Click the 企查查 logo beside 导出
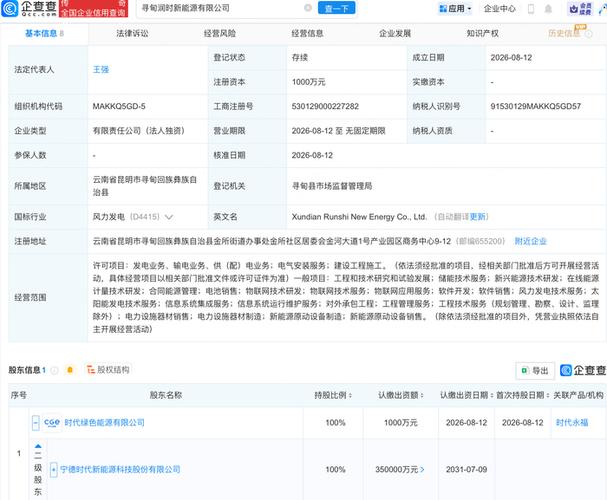 (583, 370)
